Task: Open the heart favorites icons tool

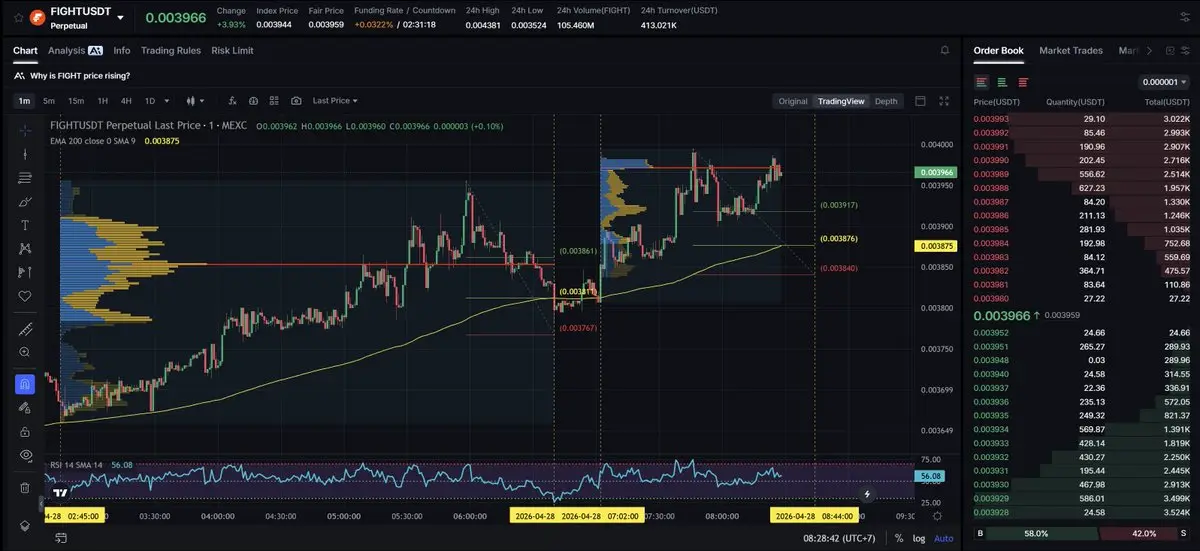Action: pos(25,296)
